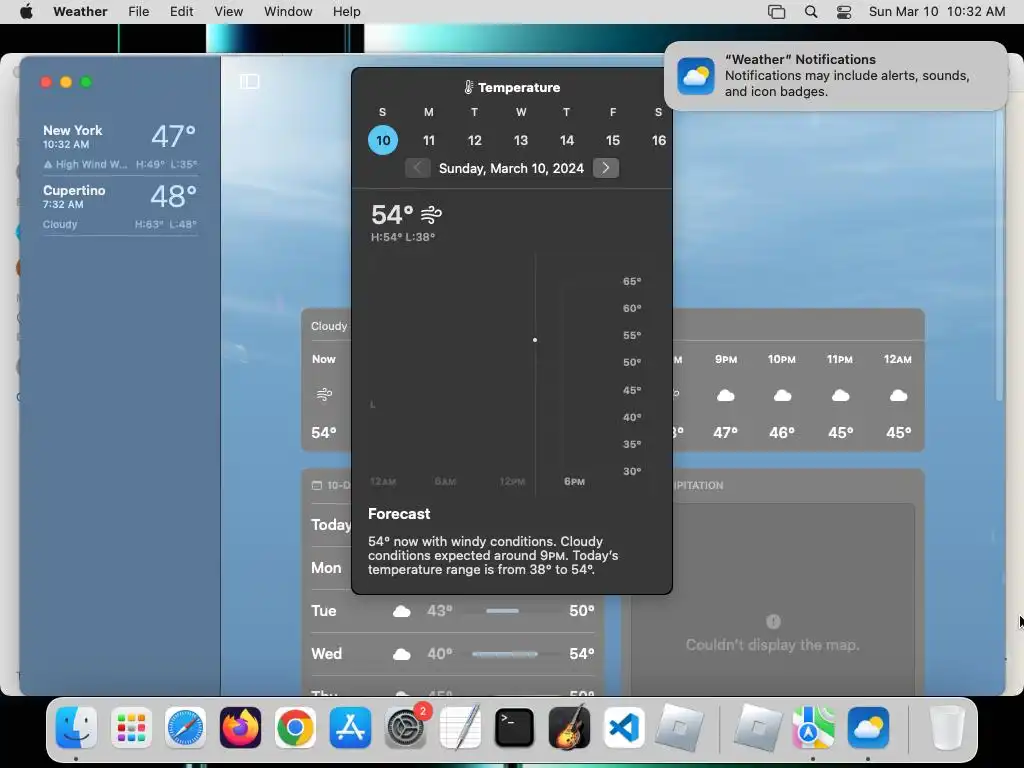Launch Safari from the Dock

coord(185,728)
